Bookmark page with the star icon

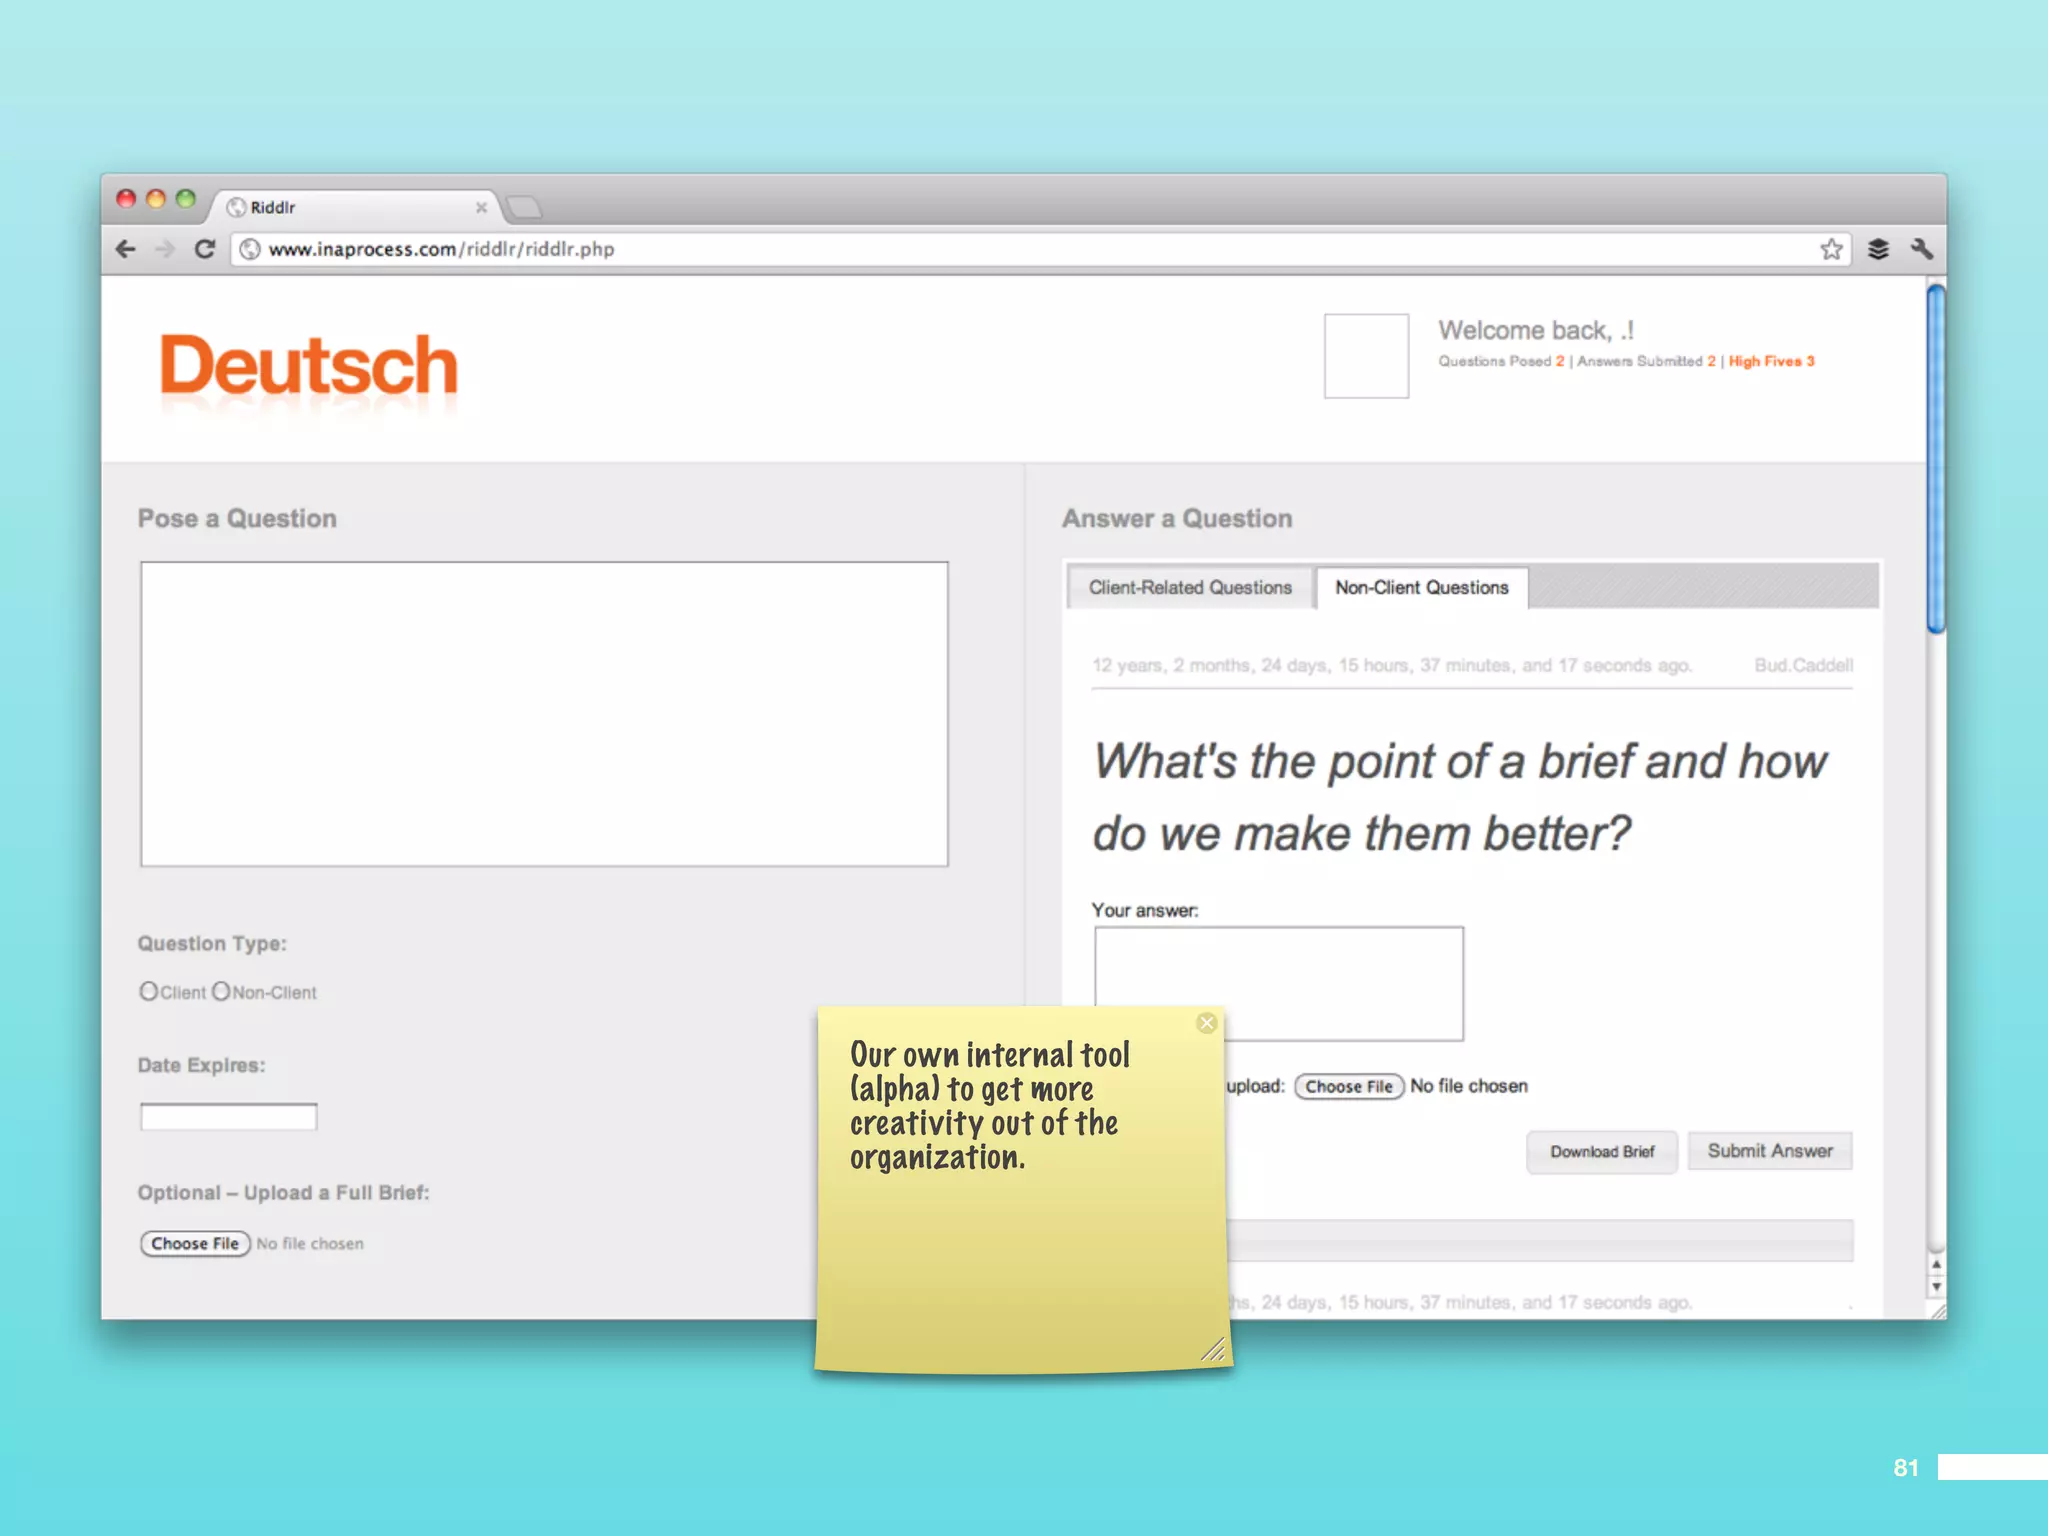[x=1831, y=249]
